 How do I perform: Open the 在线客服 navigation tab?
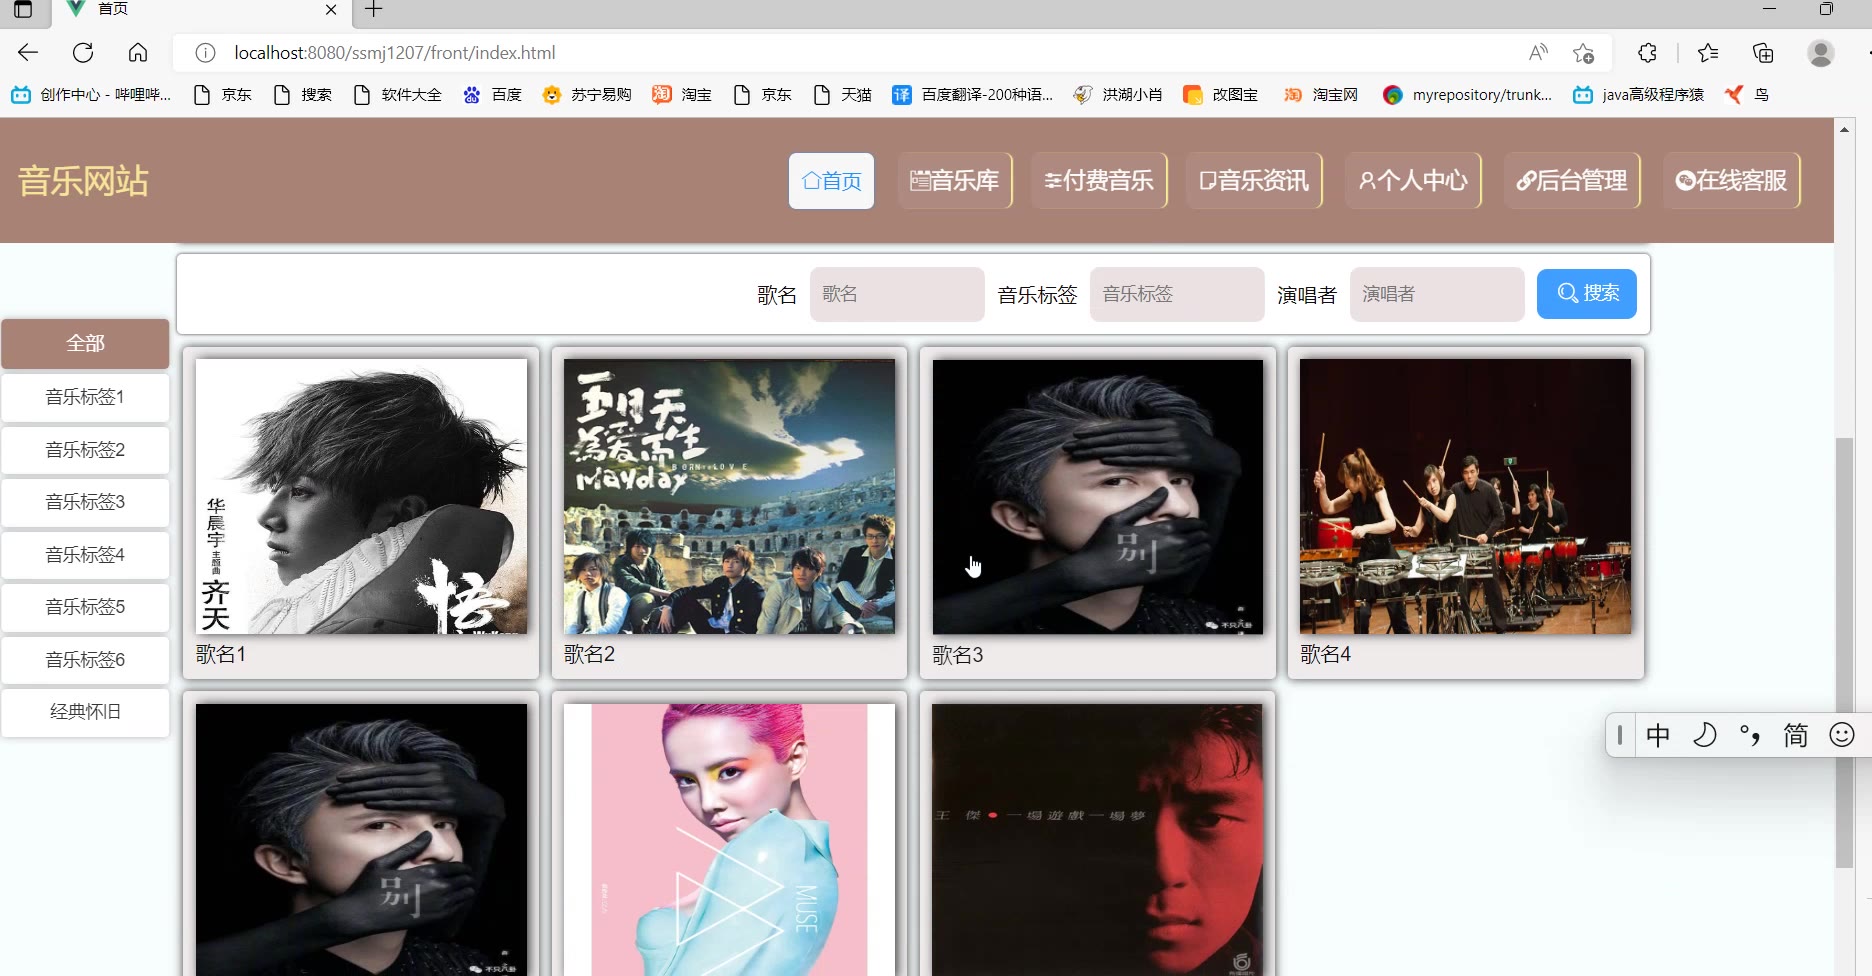click(1731, 181)
